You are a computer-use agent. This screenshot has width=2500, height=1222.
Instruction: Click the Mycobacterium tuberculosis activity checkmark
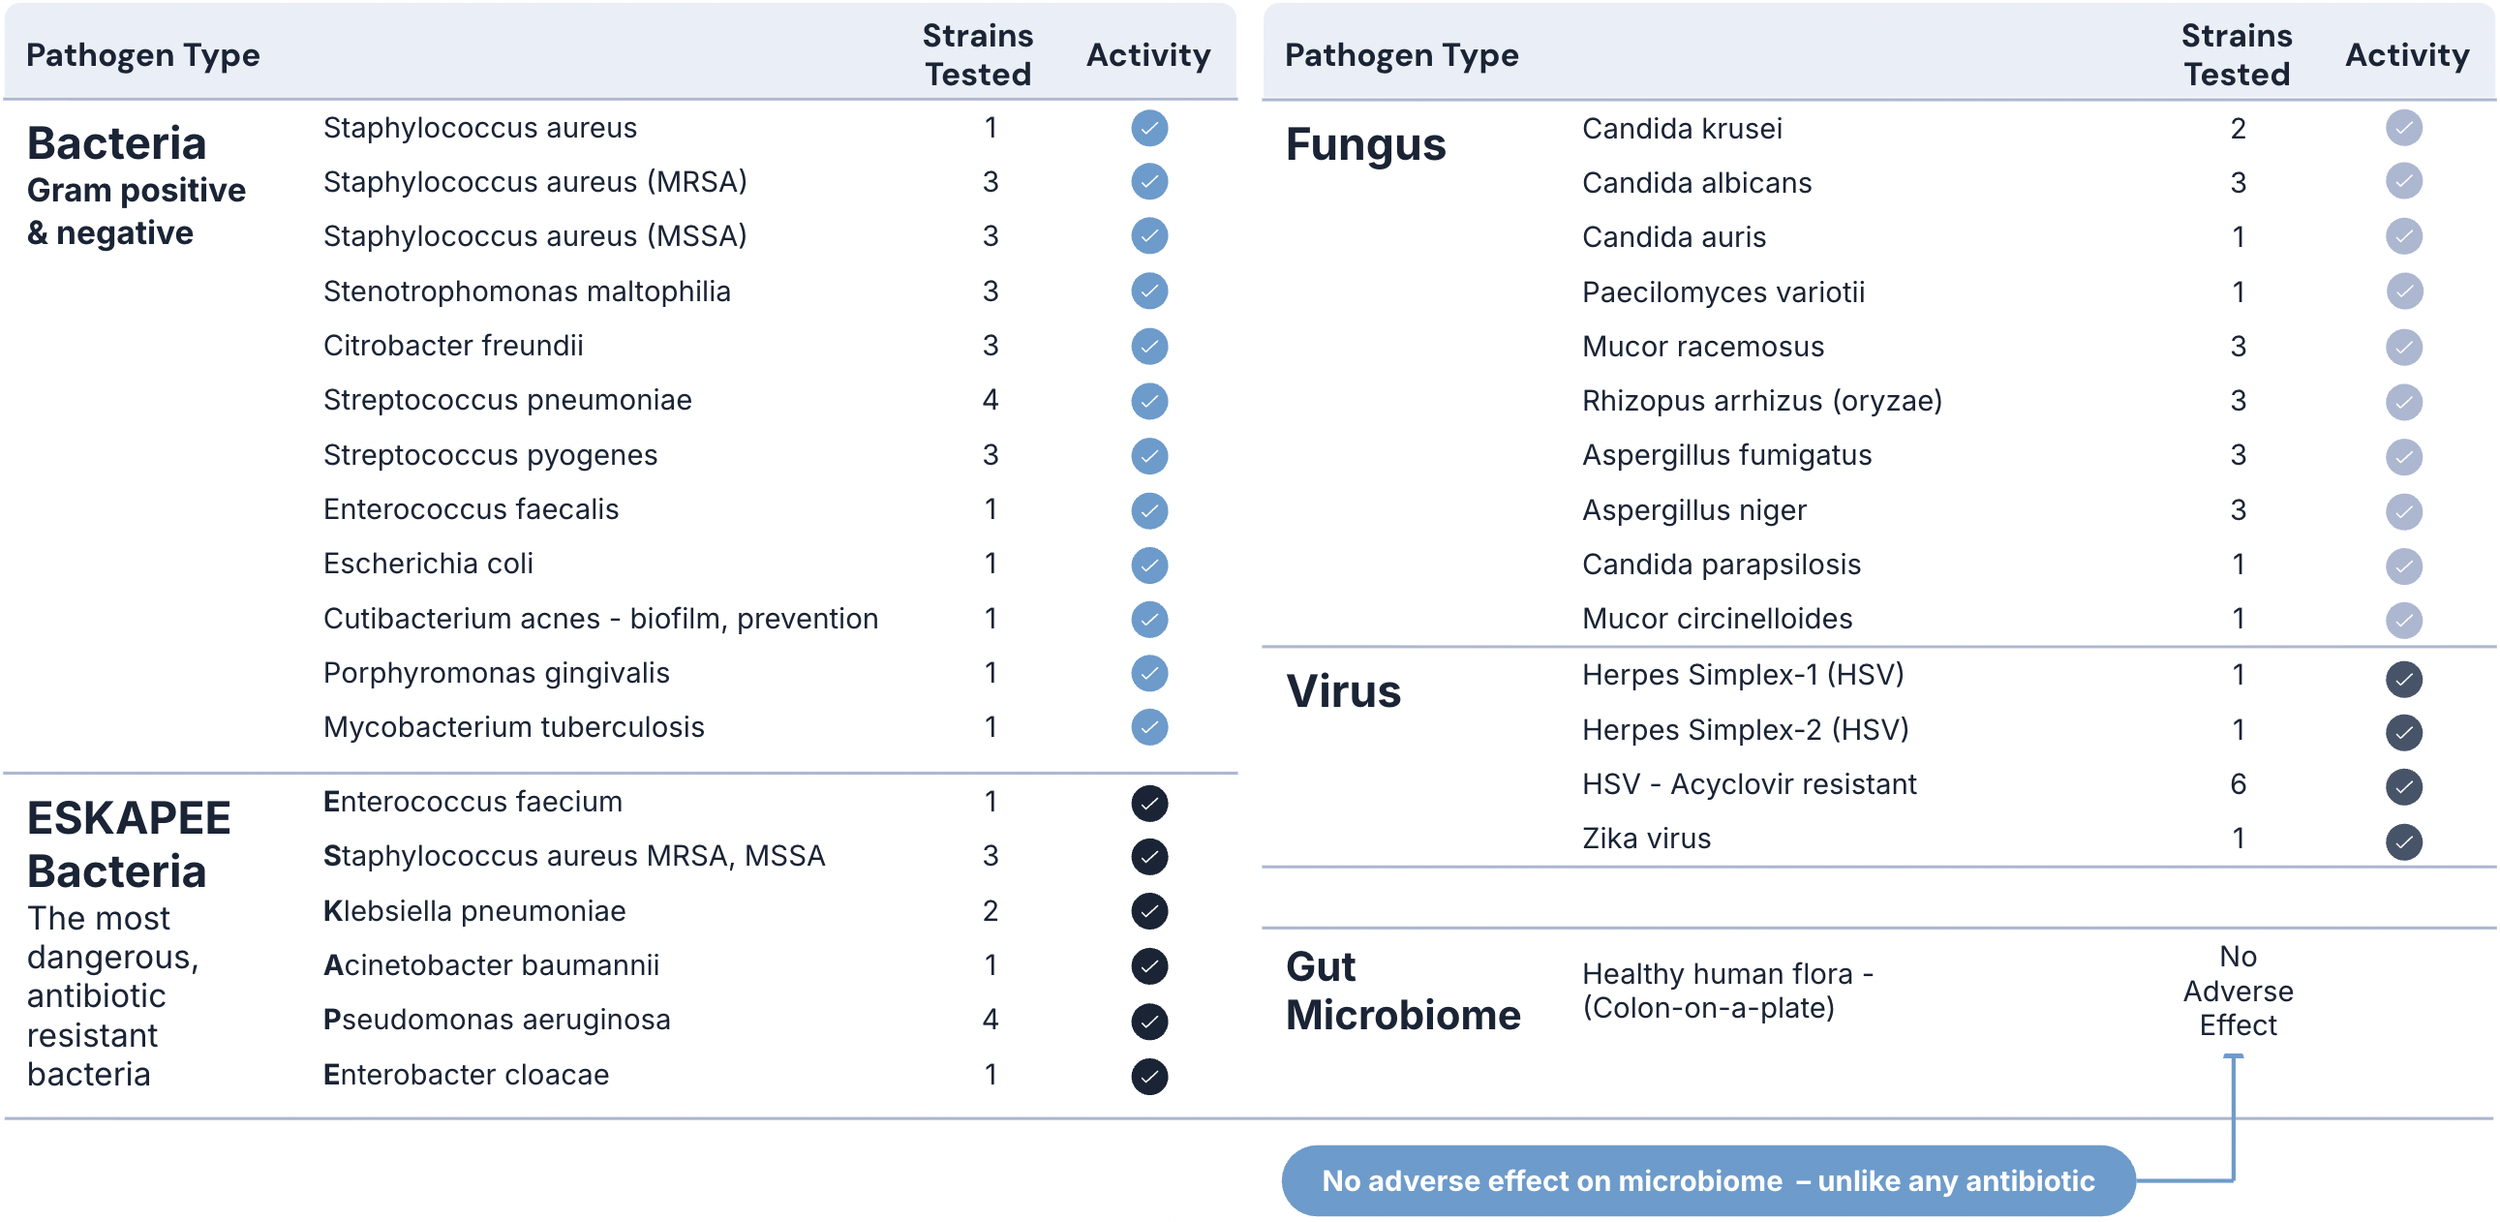tap(1149, 727)
